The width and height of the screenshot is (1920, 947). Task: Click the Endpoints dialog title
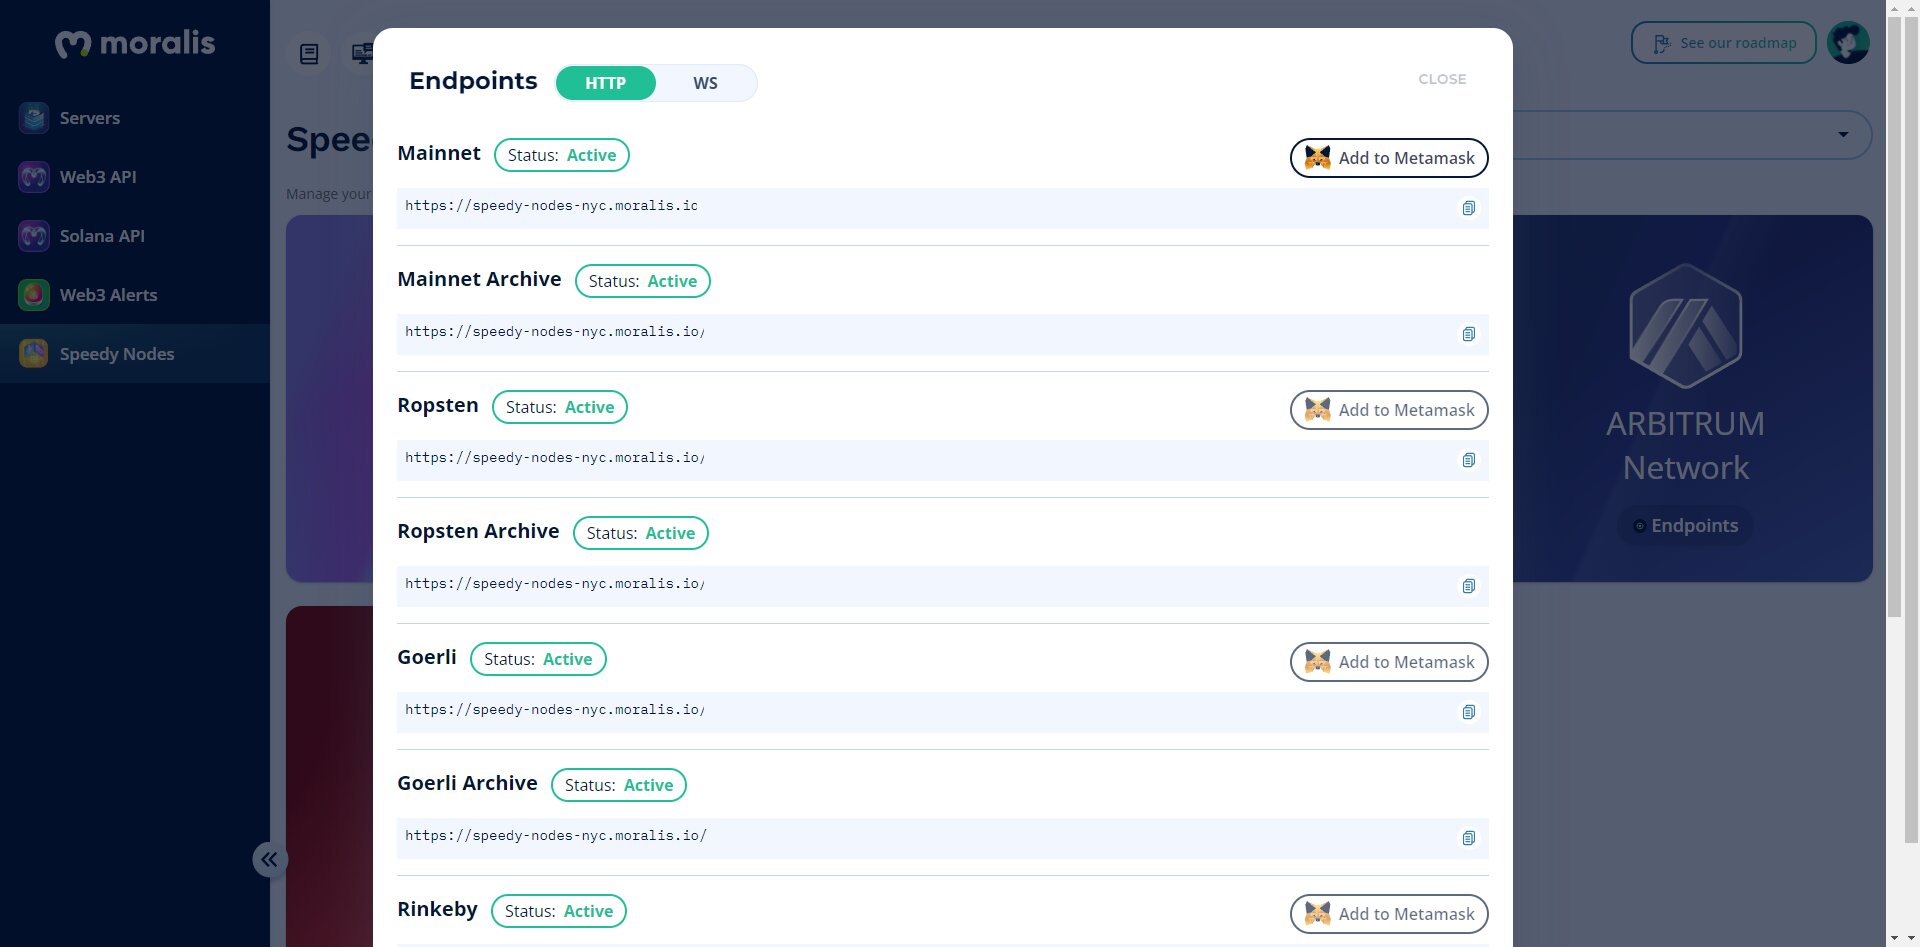coord(473,81)
